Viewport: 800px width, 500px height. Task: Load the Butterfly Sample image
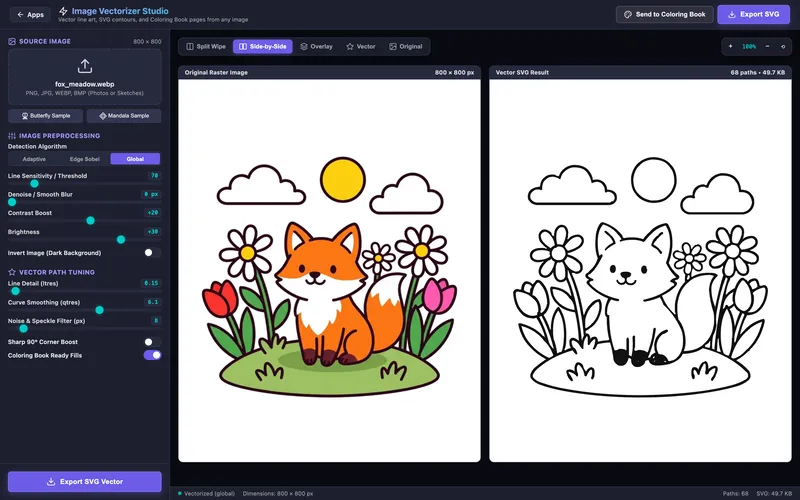point(45,116)
